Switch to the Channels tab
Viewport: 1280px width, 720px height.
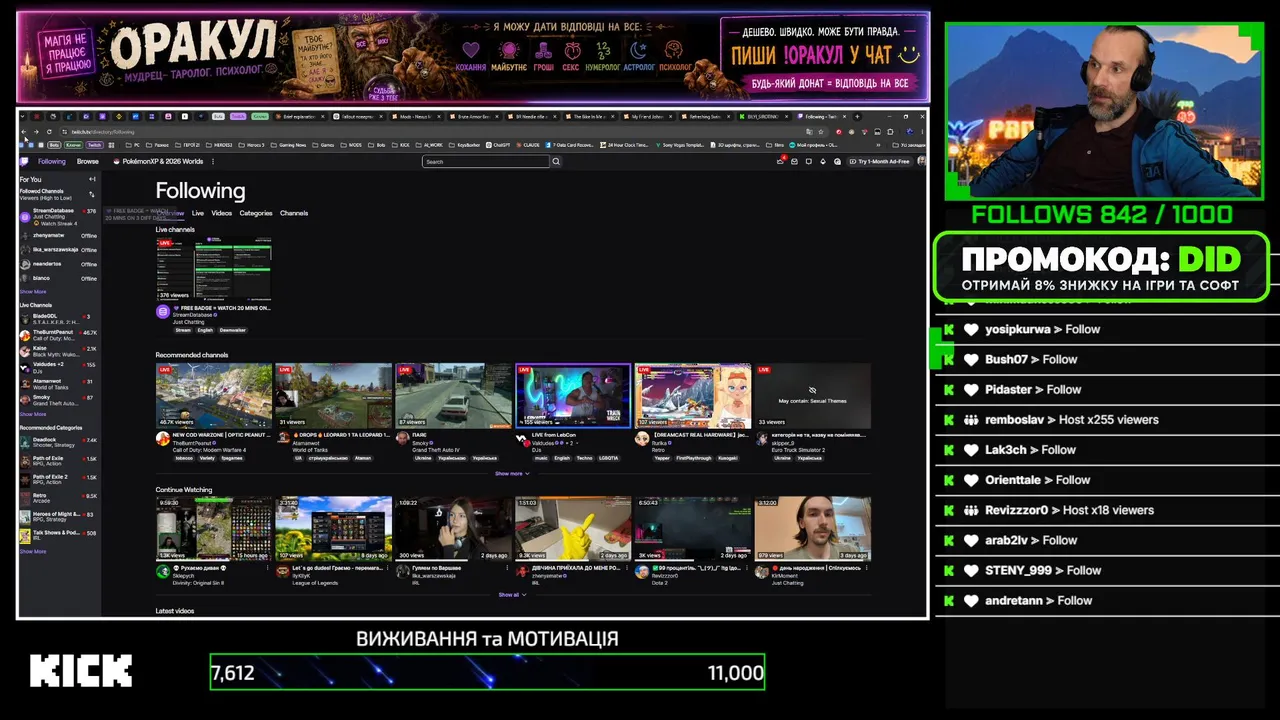coord(294,213)
